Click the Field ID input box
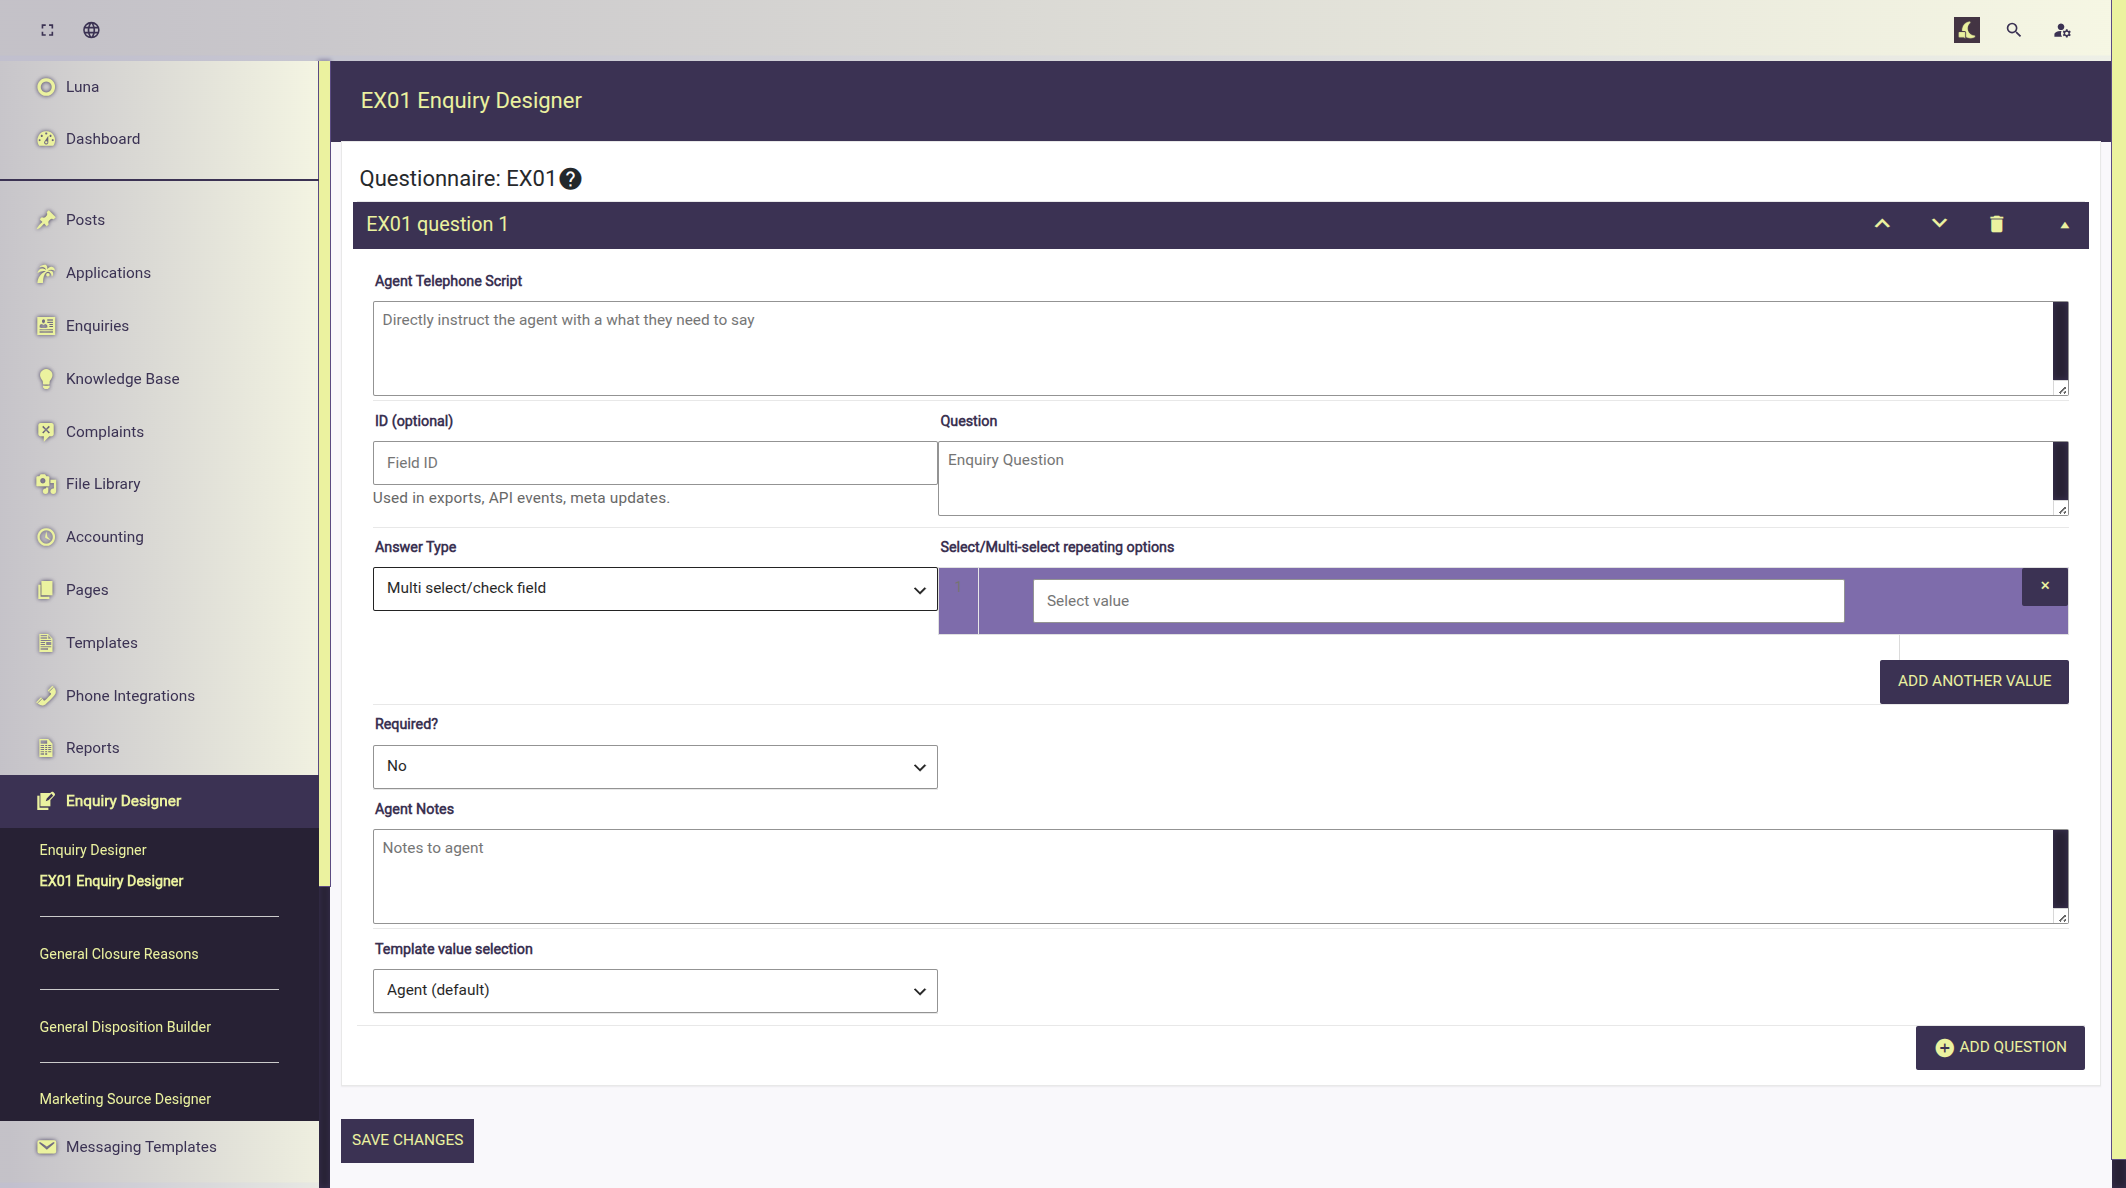This screenshot has width=2126, height=1188. (655, 463)
